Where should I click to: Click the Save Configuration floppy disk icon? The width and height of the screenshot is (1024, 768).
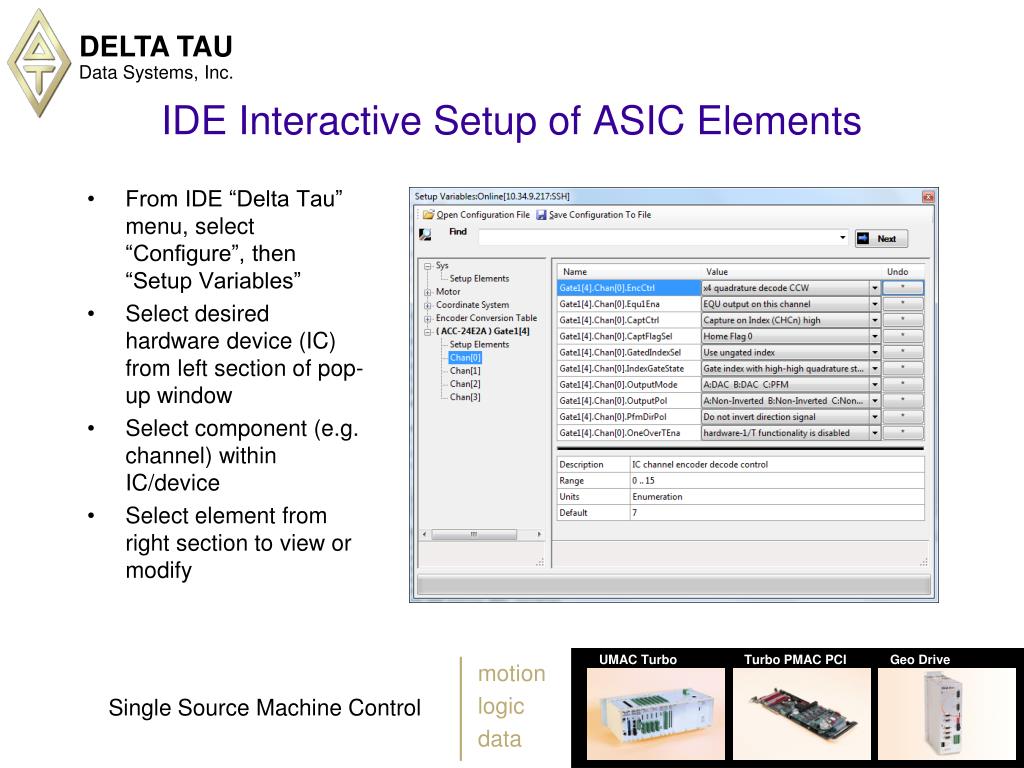(542, 214)
